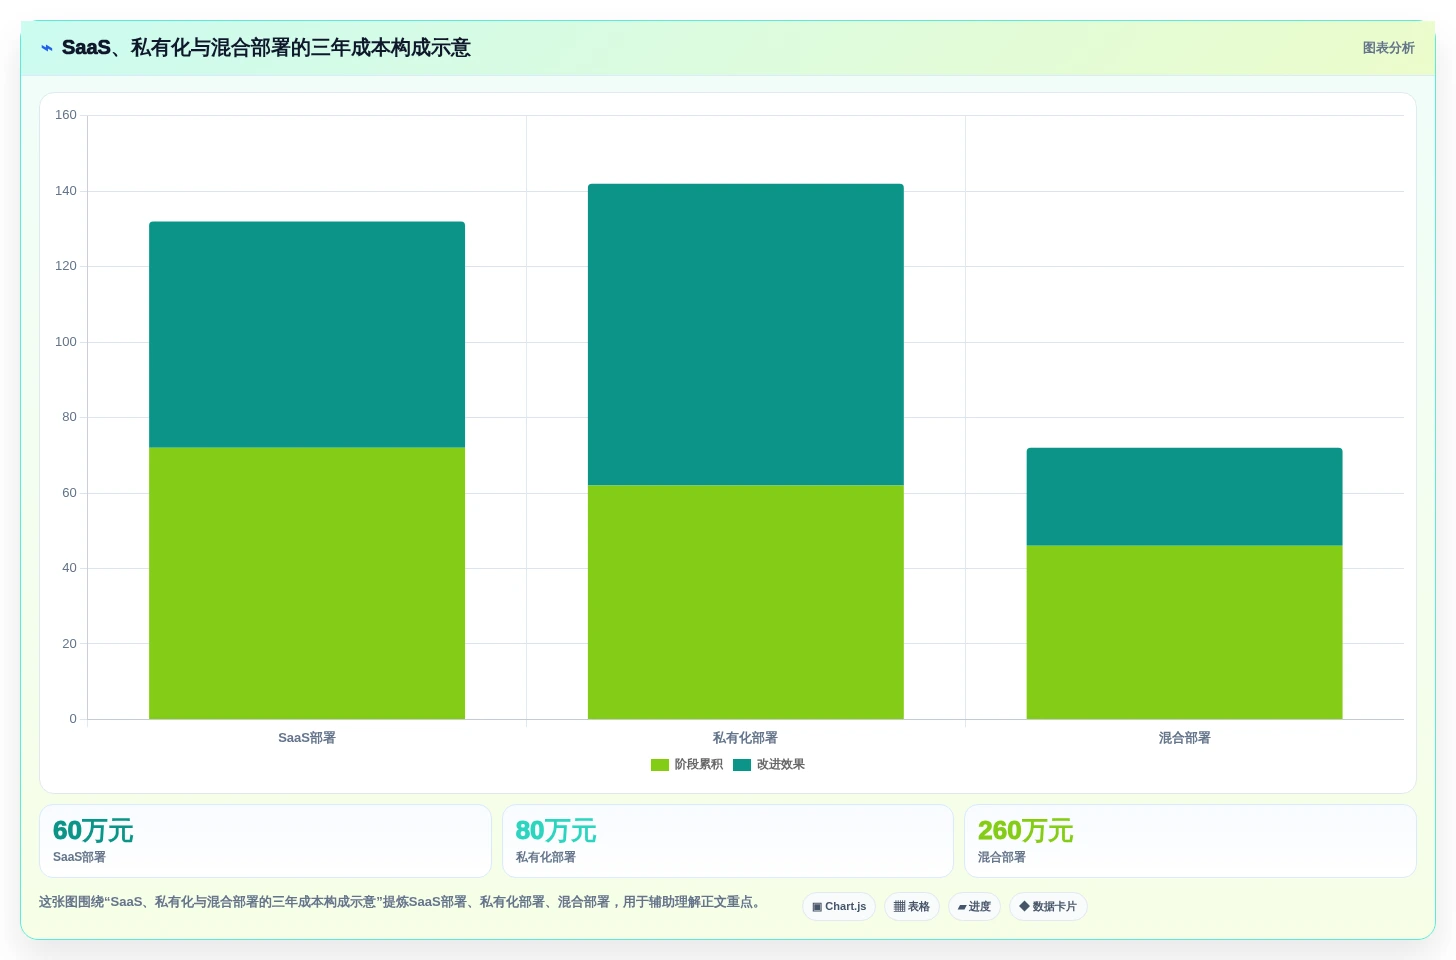
Task: Click the y-axis label 160
Action: pyautogui.click(x=66, y=115)
